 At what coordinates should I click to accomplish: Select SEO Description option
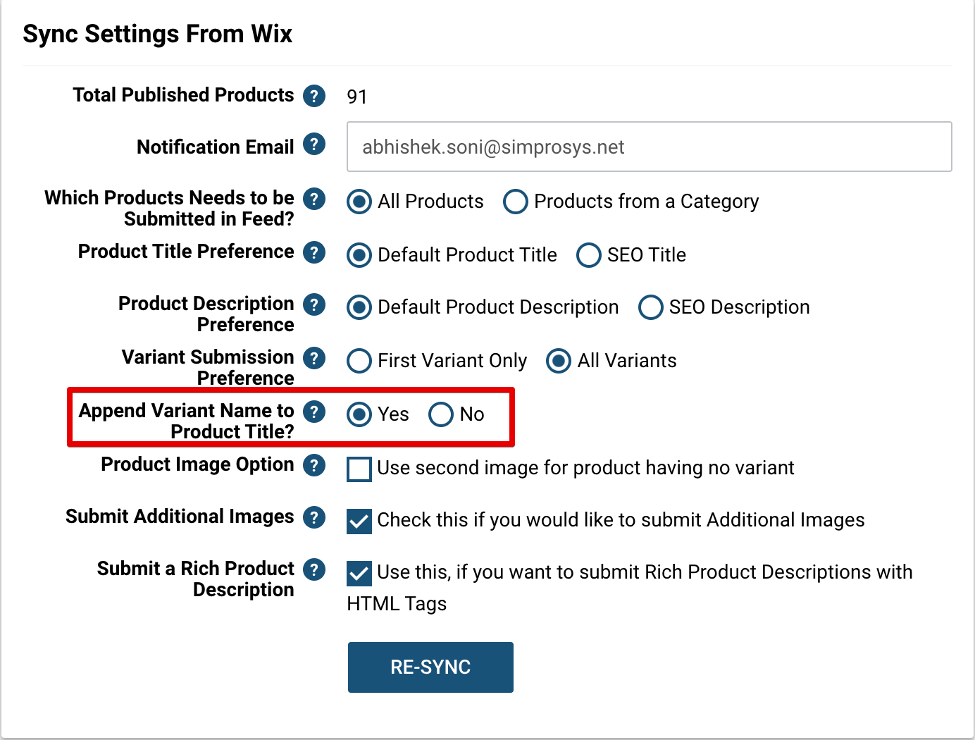pyautogui.click(x=651, y=307)
